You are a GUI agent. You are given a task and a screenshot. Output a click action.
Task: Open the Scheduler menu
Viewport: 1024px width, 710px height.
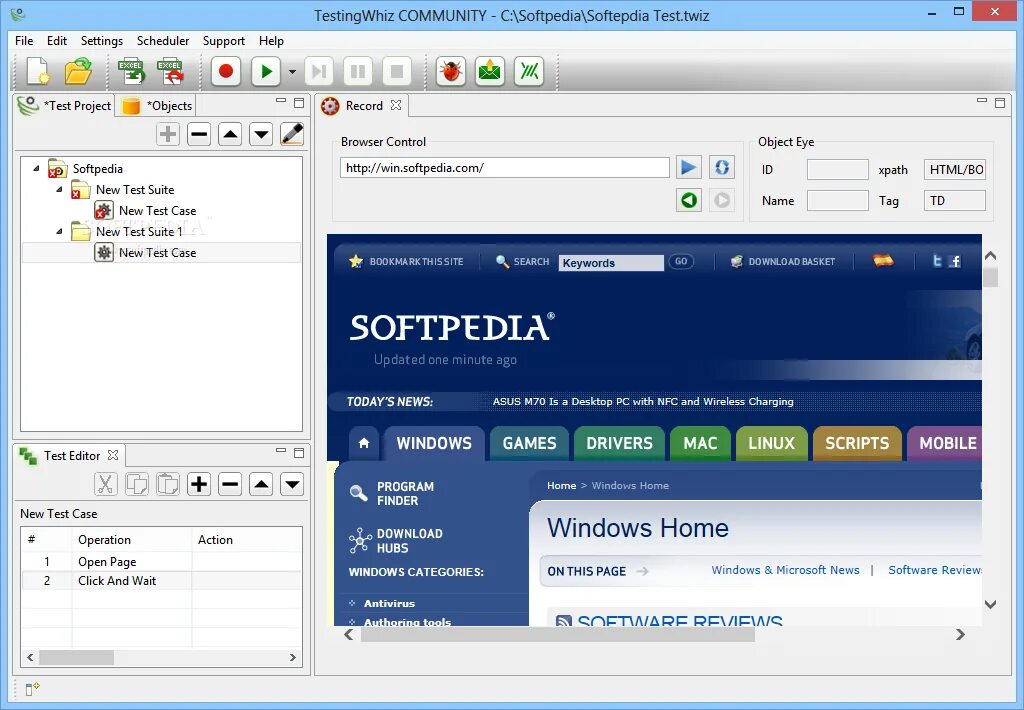pyautogui.click(x=163, y=40)
